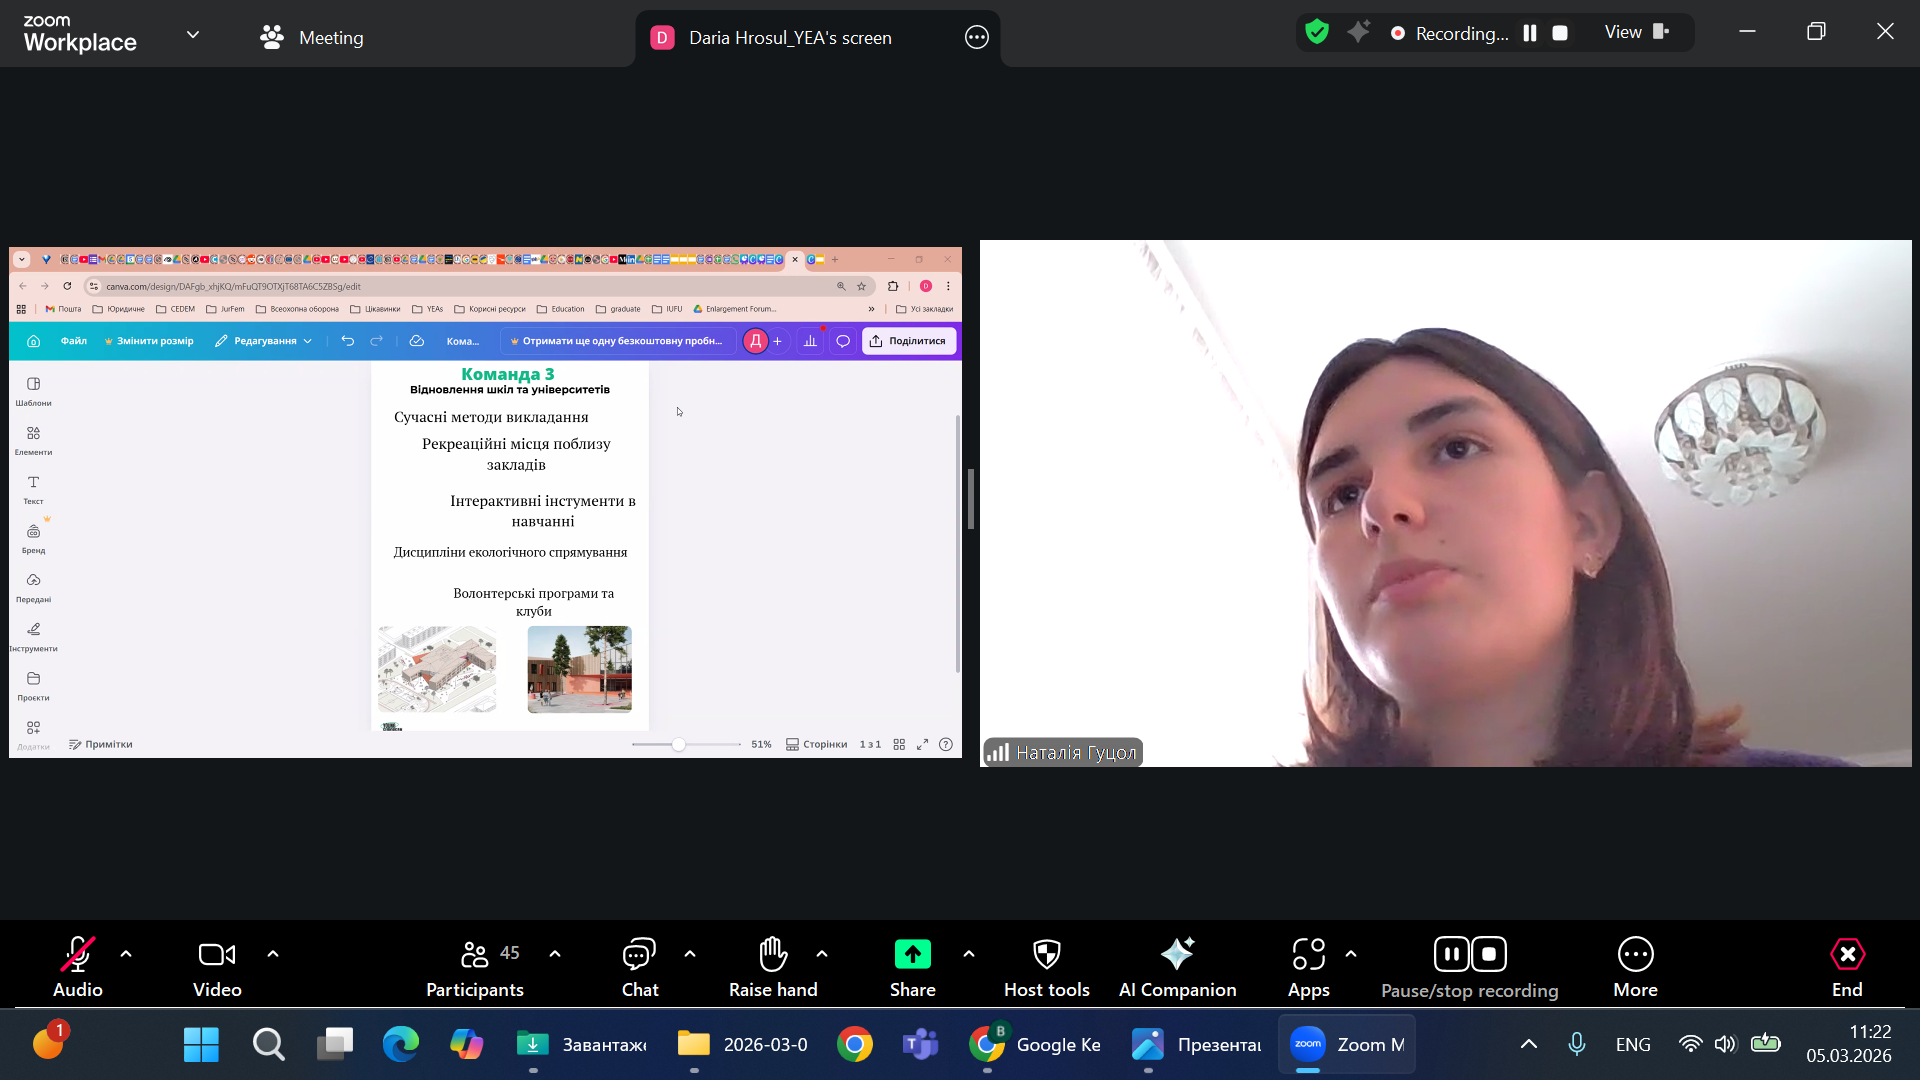Open the Chat panel
This screenshot has width=1920, height=1080.
pyautogui.click(x=639, y=955)
